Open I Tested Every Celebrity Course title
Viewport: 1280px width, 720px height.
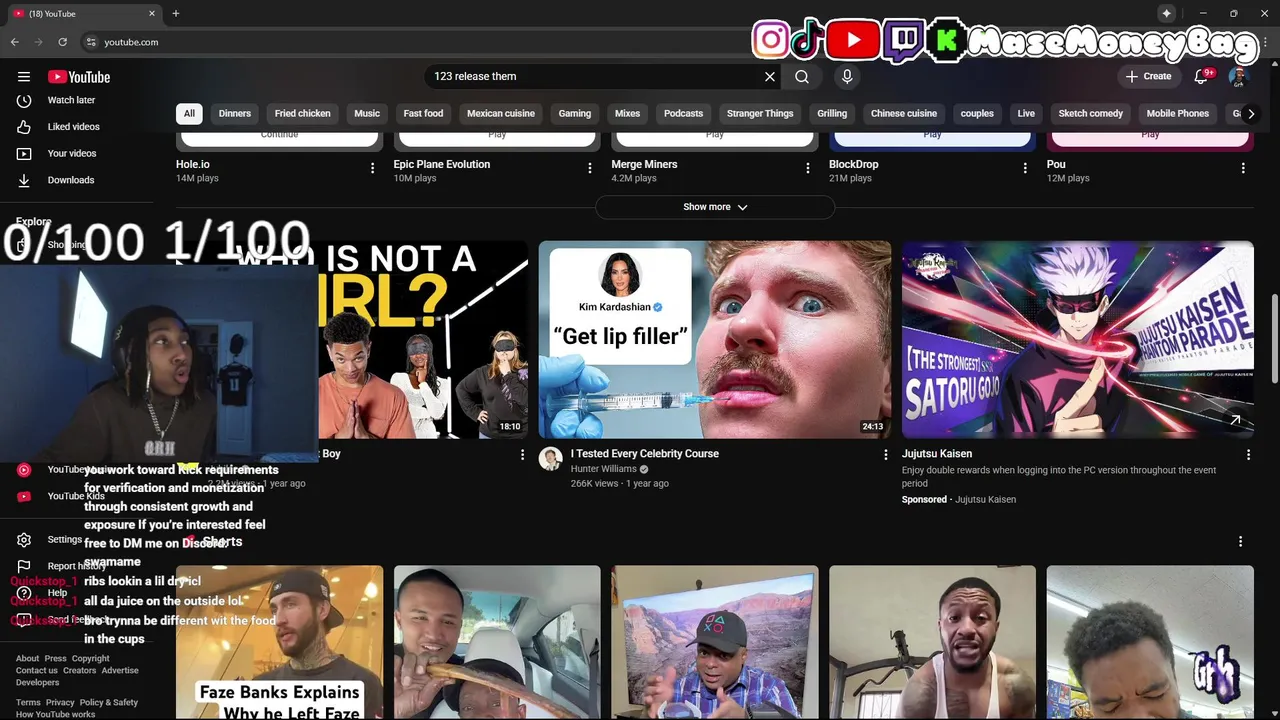coord(645,454)
